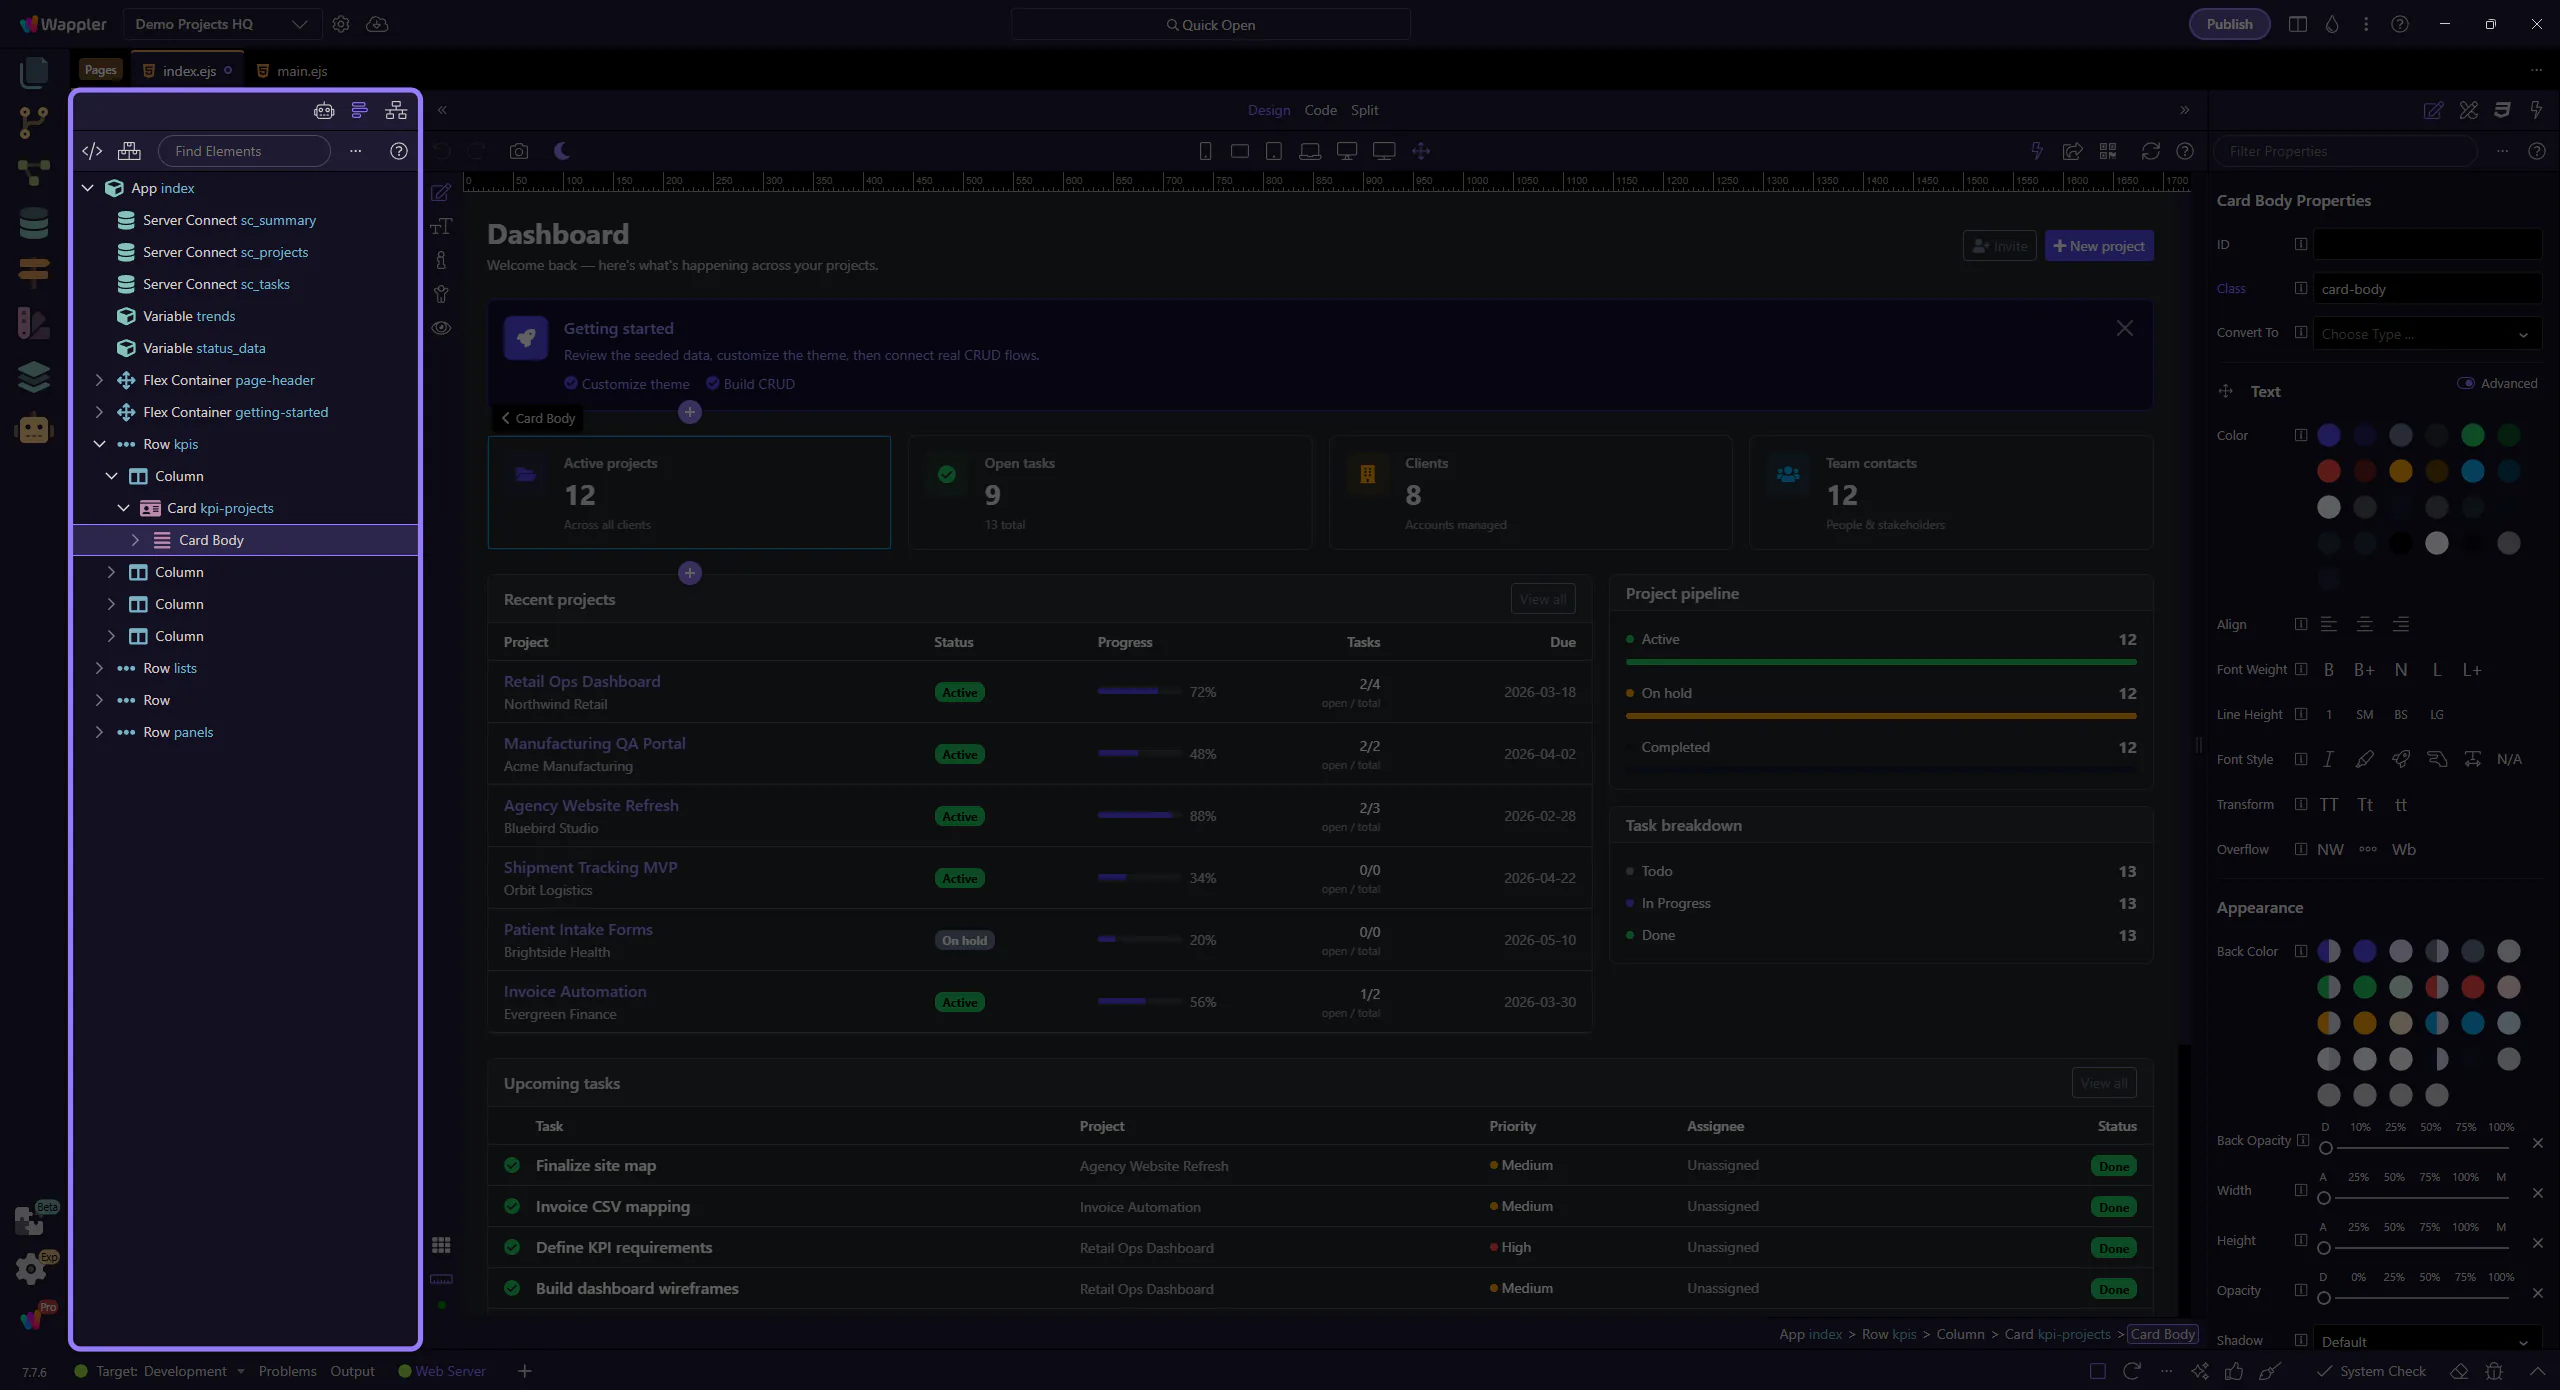
Task: Open the Git branch manager sidebar icon
Action: (x=33, y=122)
